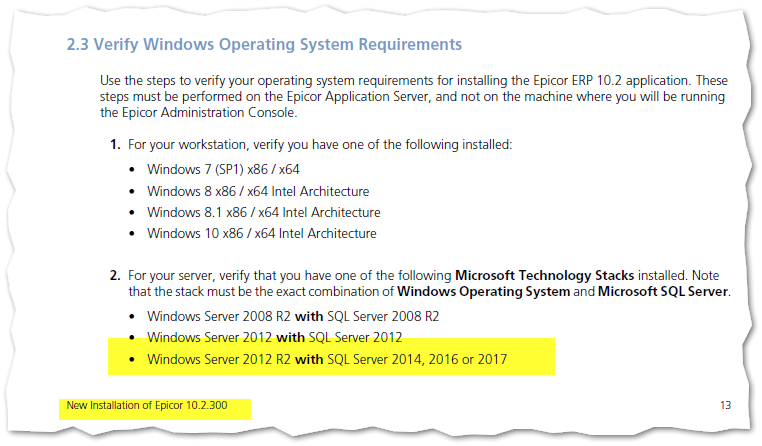This screenshot has width=762, height=446.
Task: Click the Windows 7 (SP1) x86 / x64 line
Action: pos(223,169)
